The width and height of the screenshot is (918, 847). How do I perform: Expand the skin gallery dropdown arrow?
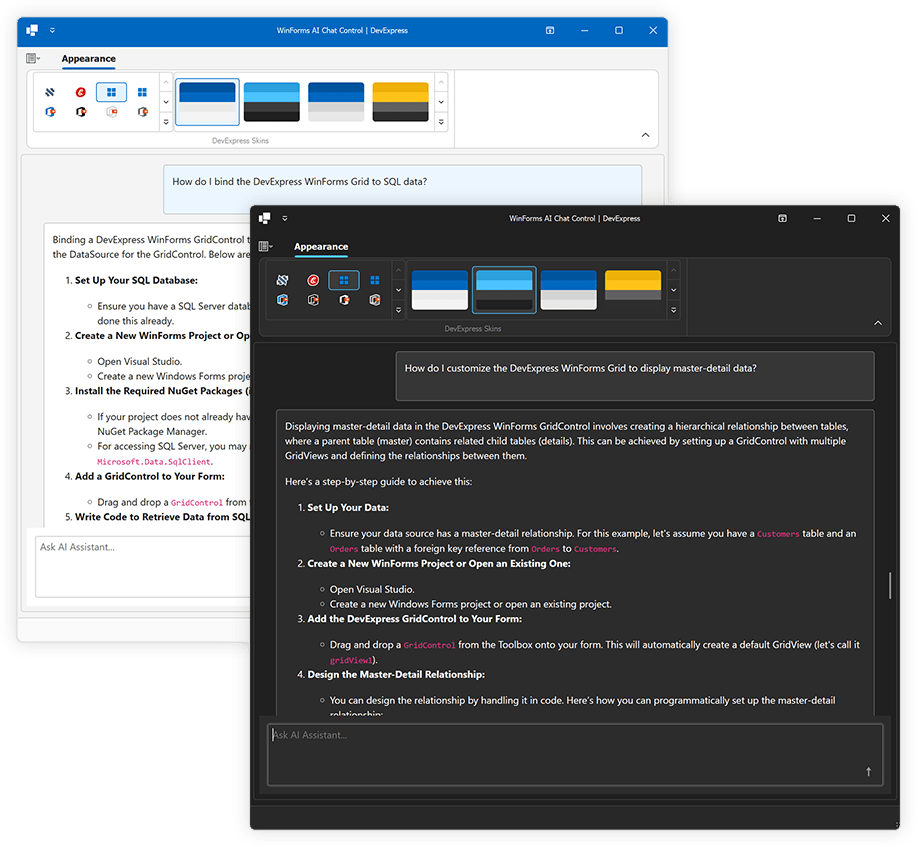coord(672,311)
